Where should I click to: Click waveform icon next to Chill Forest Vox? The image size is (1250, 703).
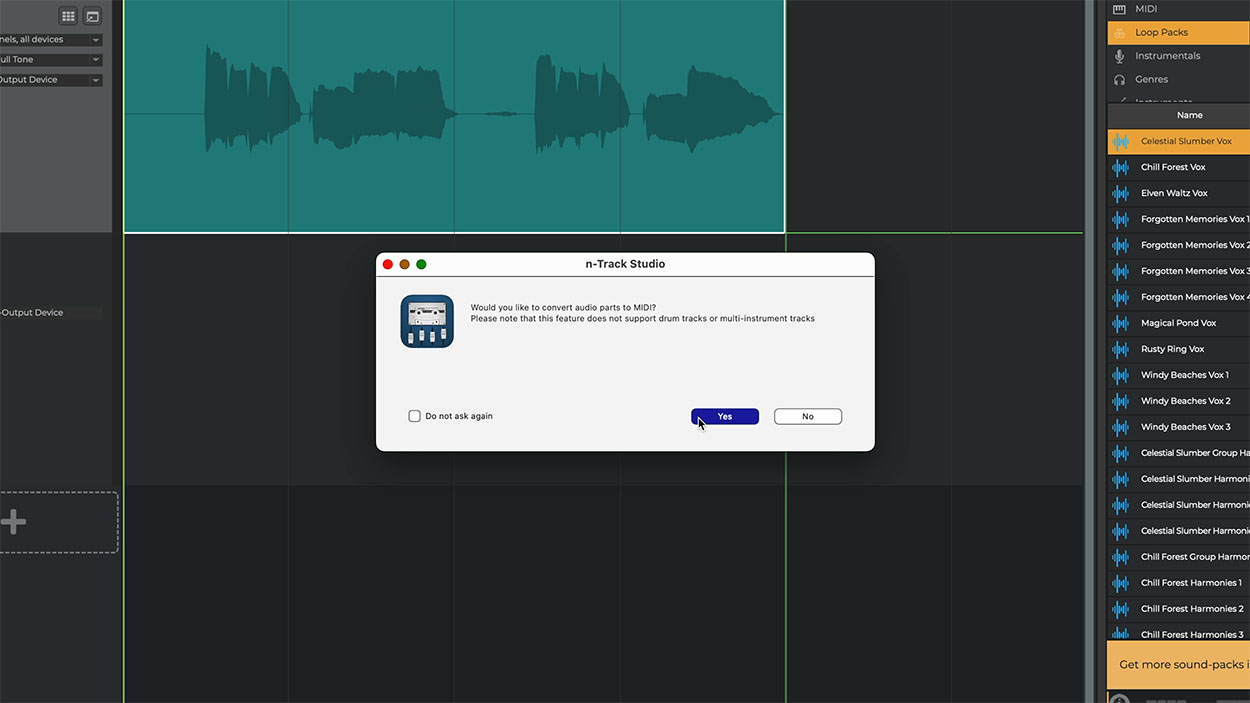[1120, 167]
